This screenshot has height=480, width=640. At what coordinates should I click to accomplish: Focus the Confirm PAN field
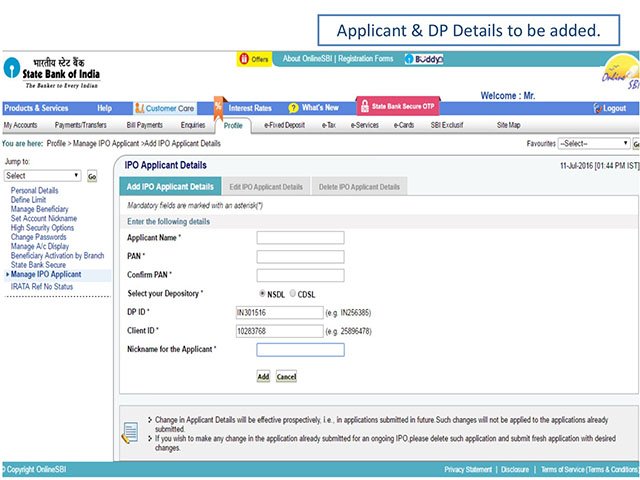[300, 275]
